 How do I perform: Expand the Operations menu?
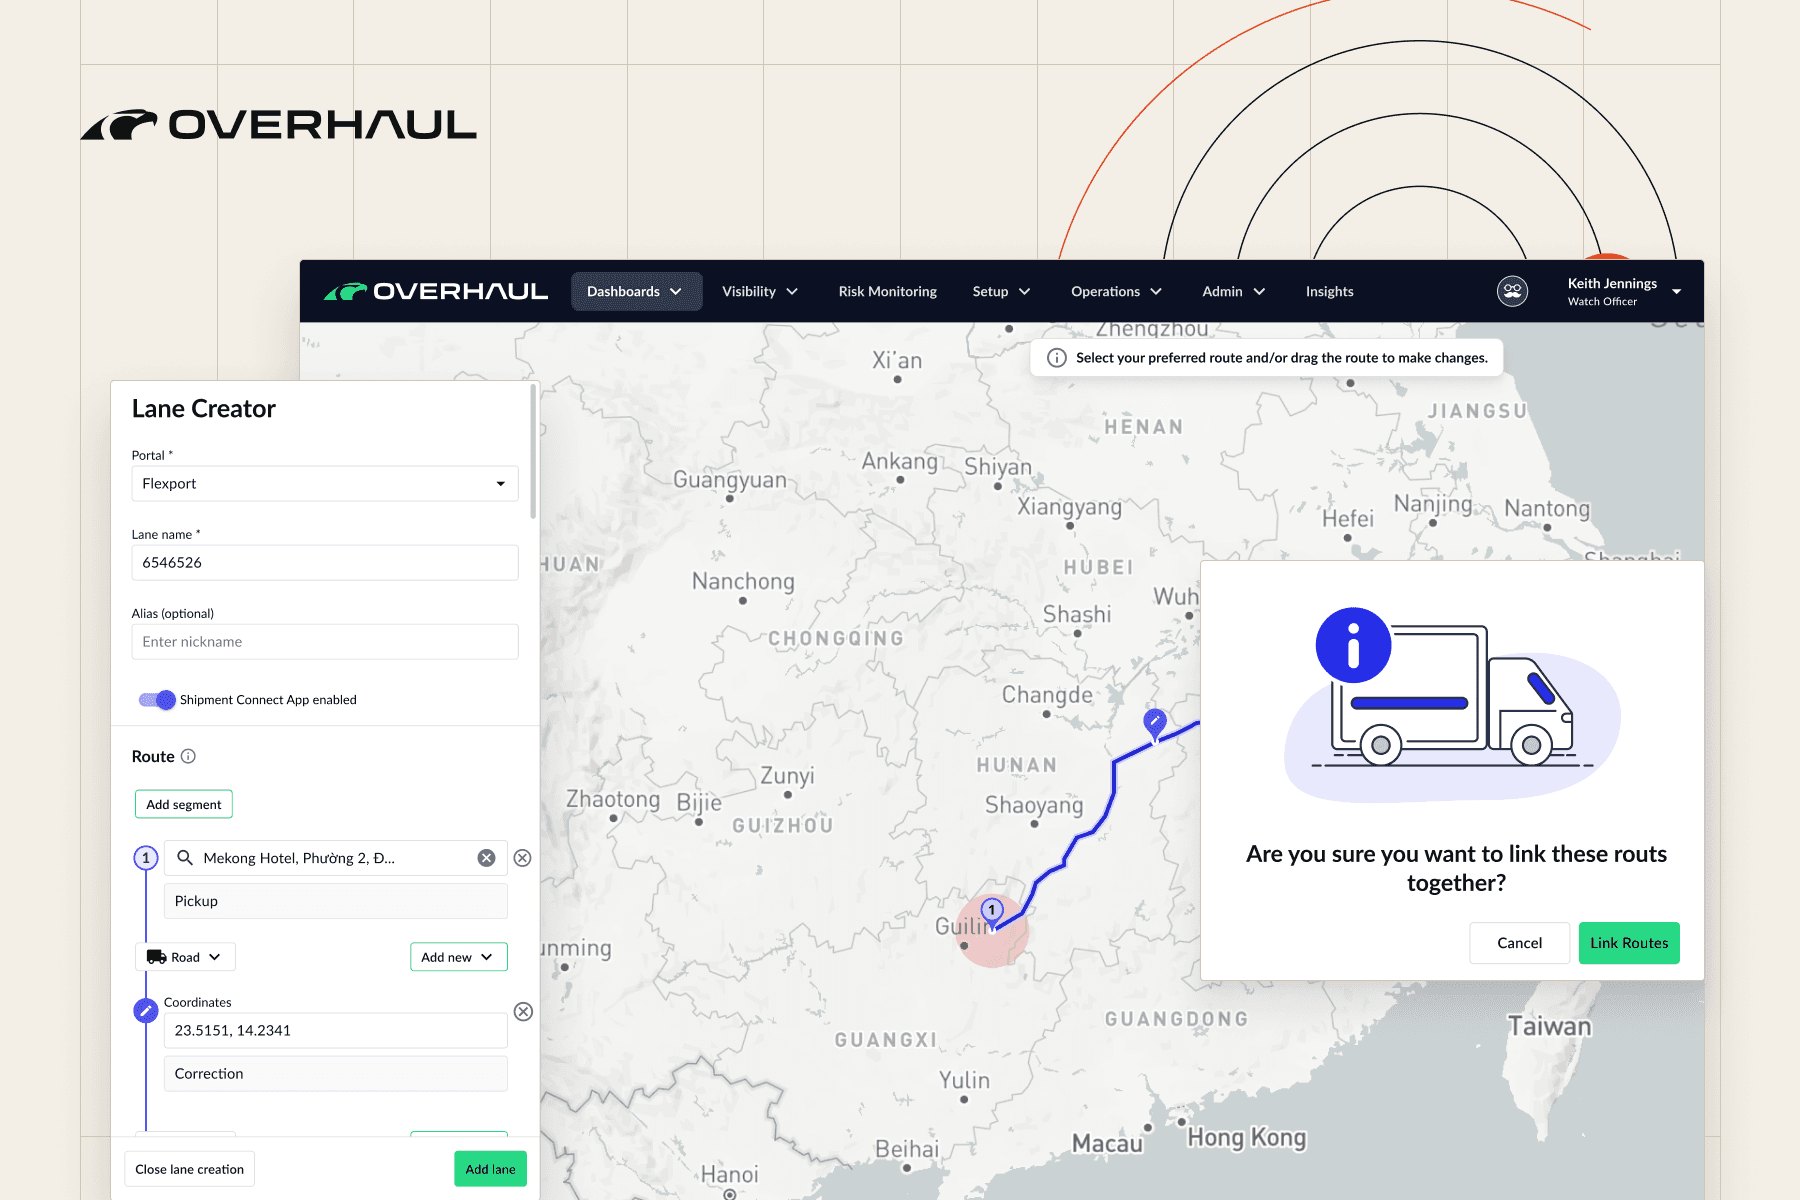[1116, 291]
